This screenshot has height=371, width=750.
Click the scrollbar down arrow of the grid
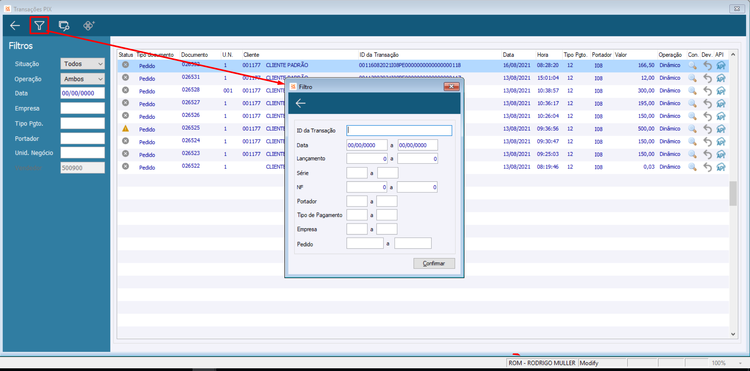click(x=733, y=334)
